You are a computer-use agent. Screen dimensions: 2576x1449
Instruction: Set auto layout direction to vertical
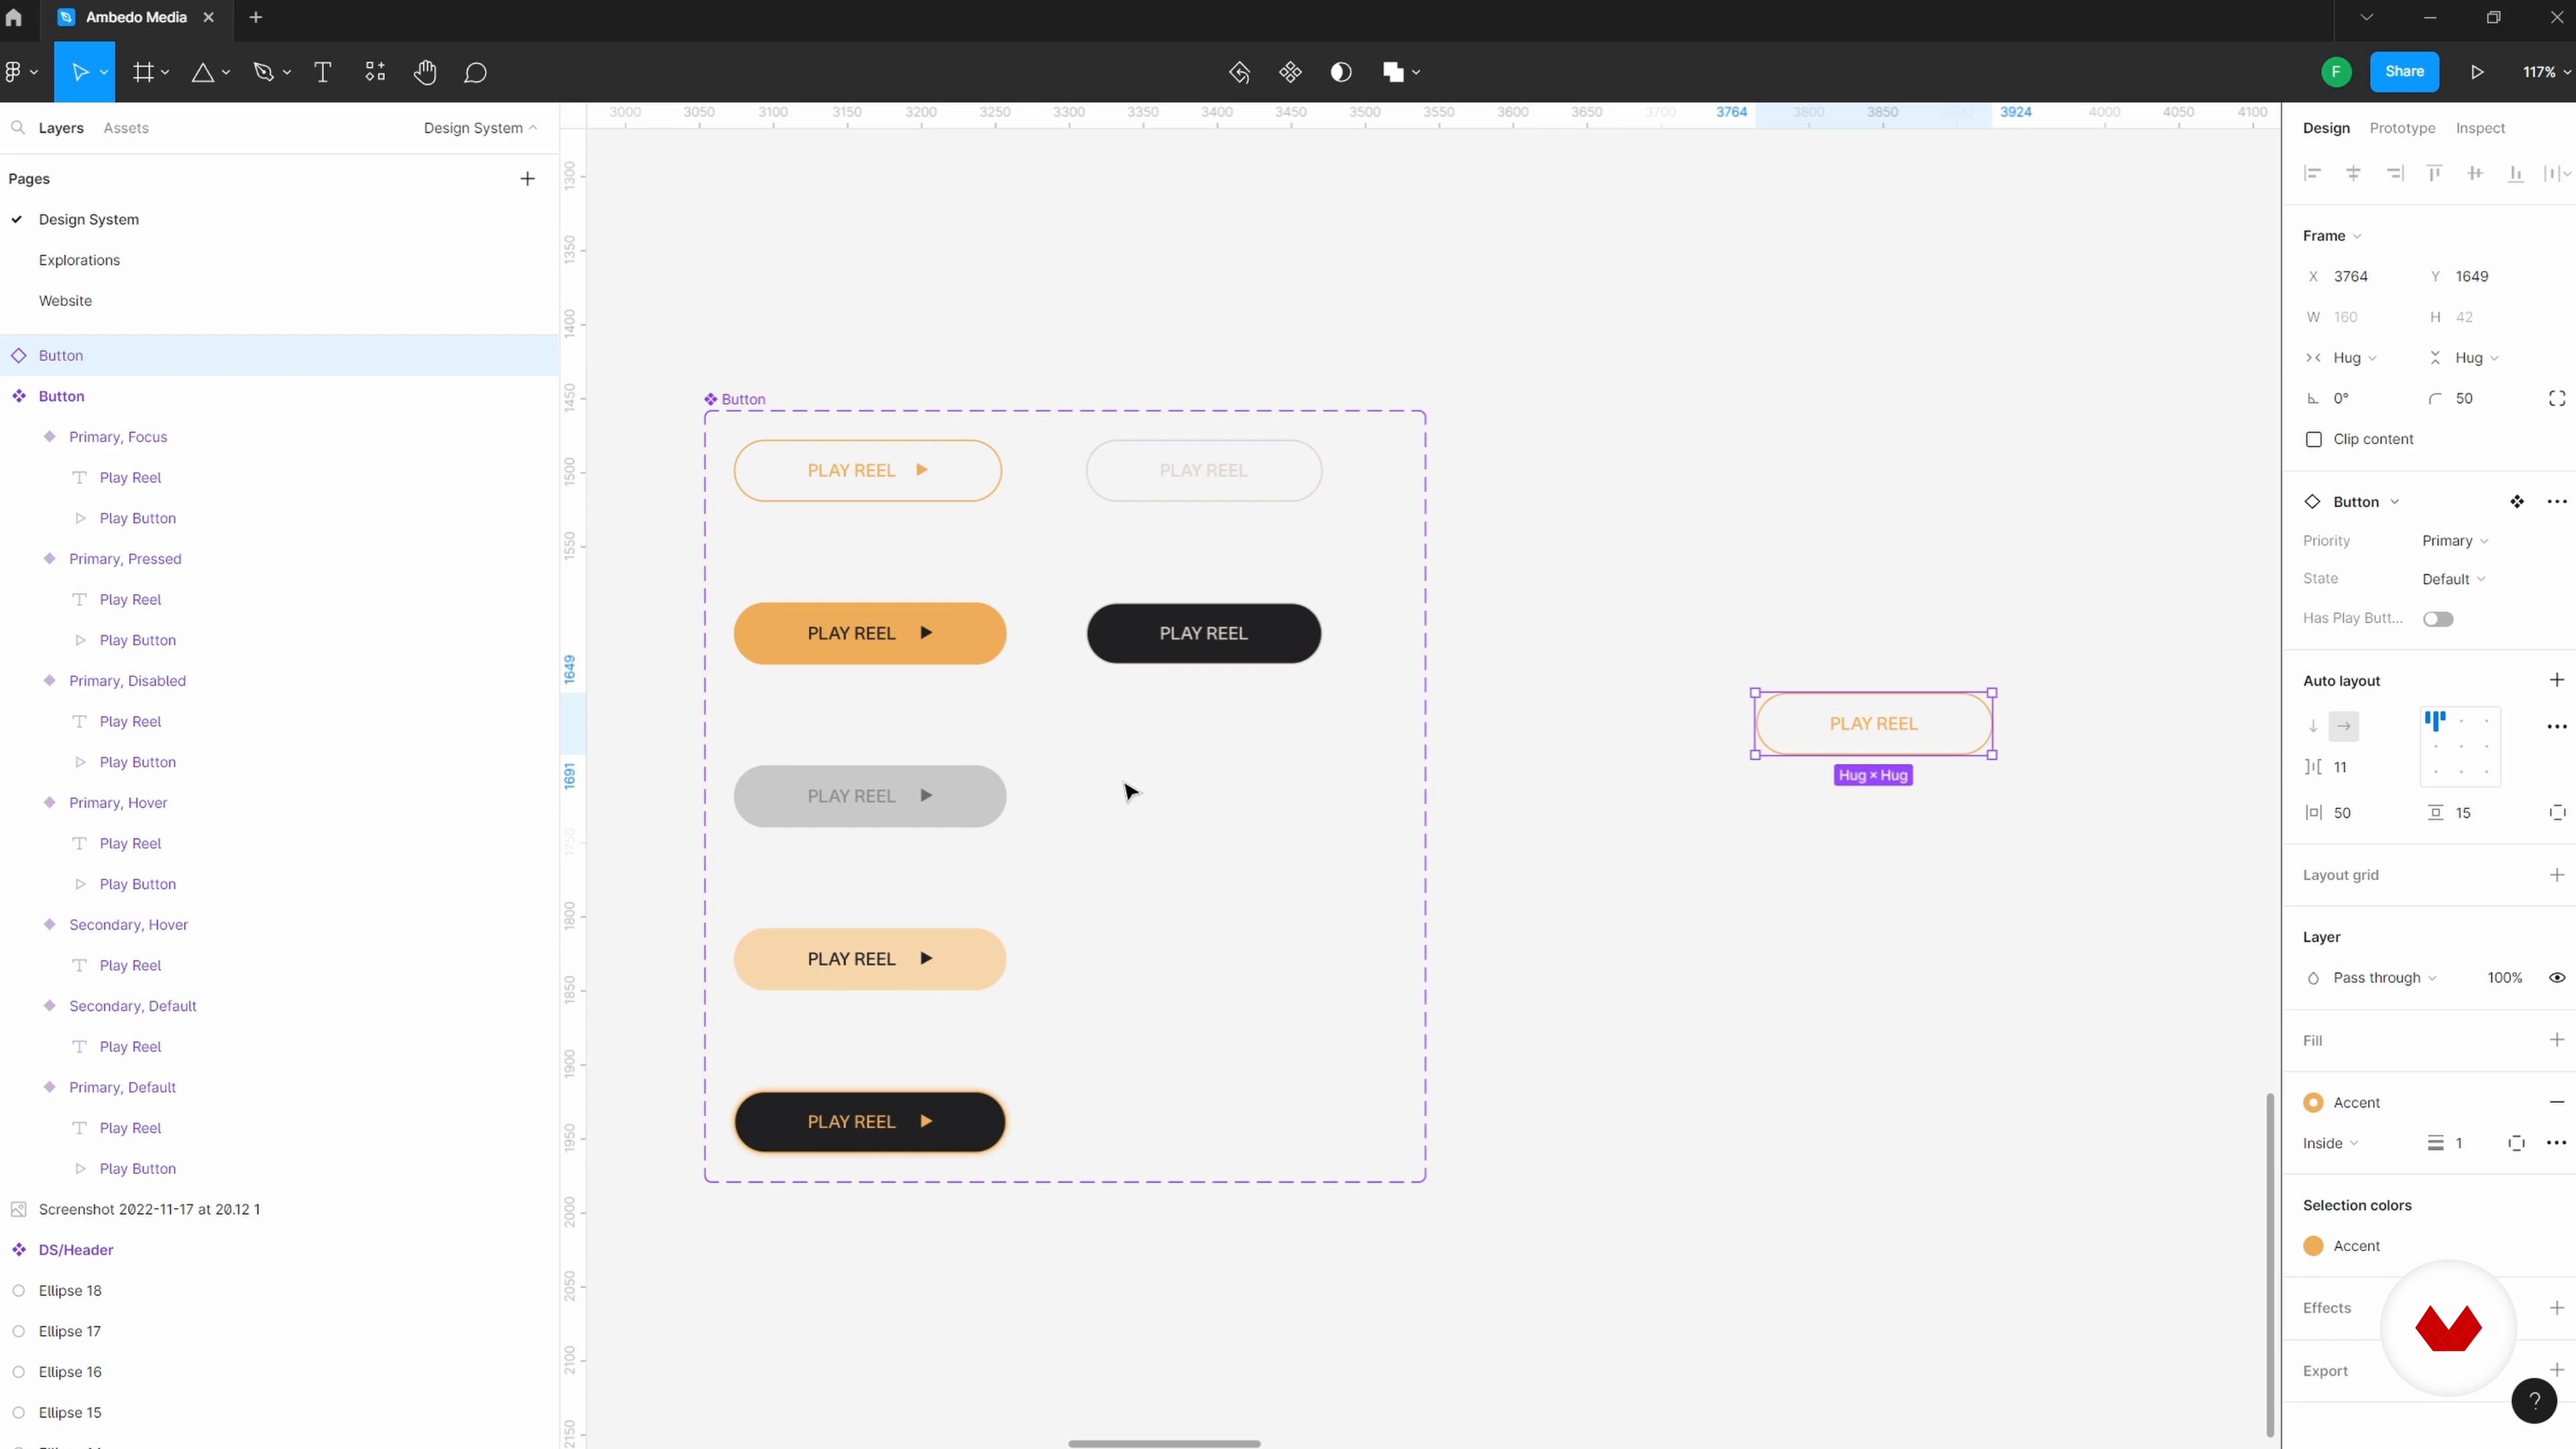[x=2313, y=726]
